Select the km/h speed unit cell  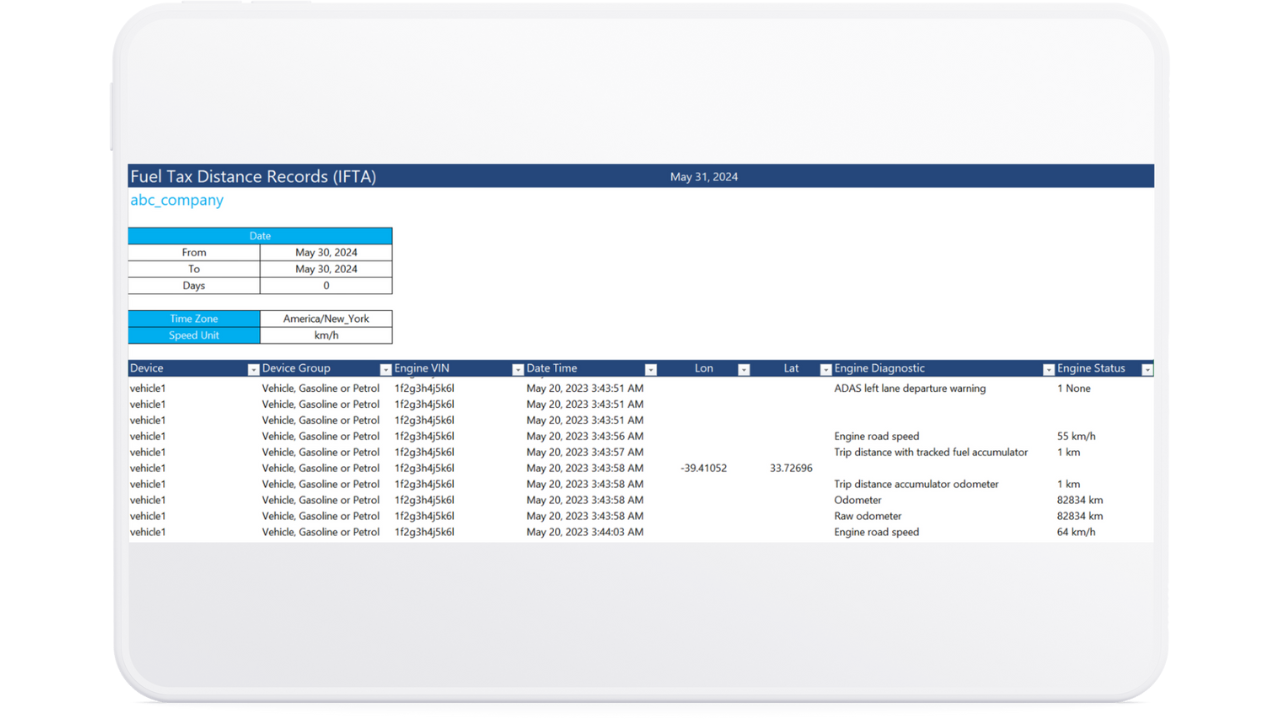click(x=326, y=336)
